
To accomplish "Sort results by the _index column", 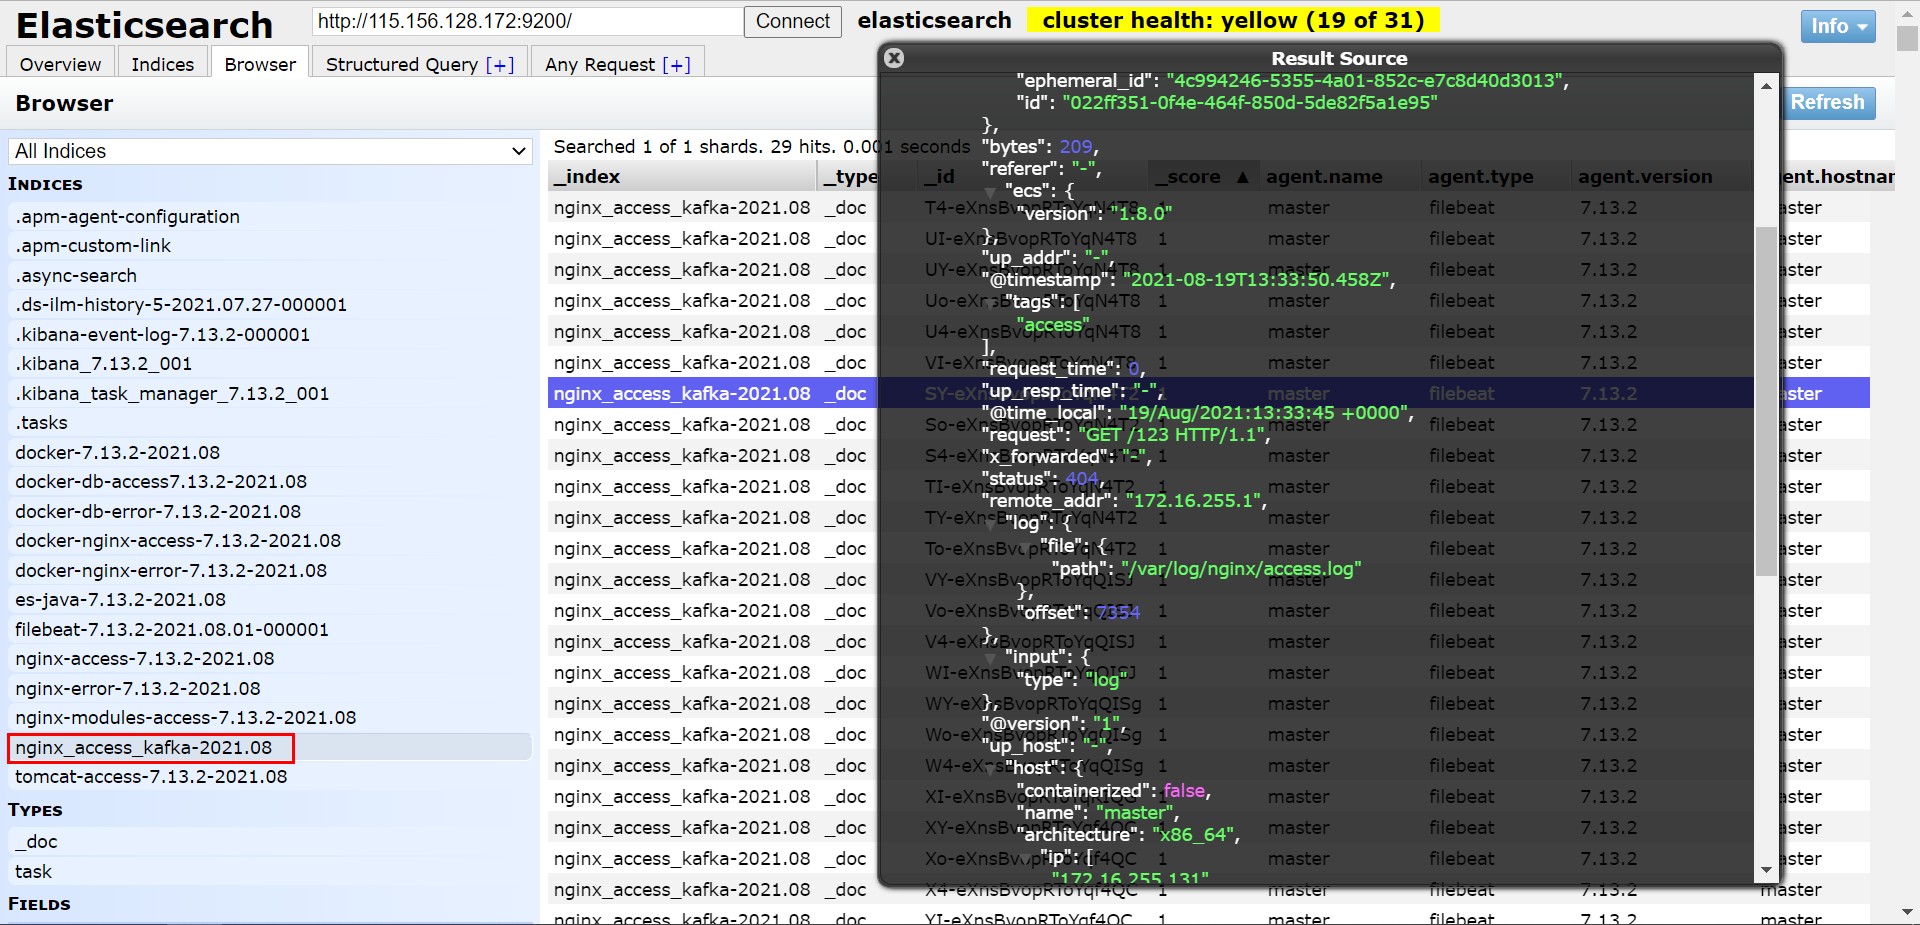I will (x=683, y=176).
